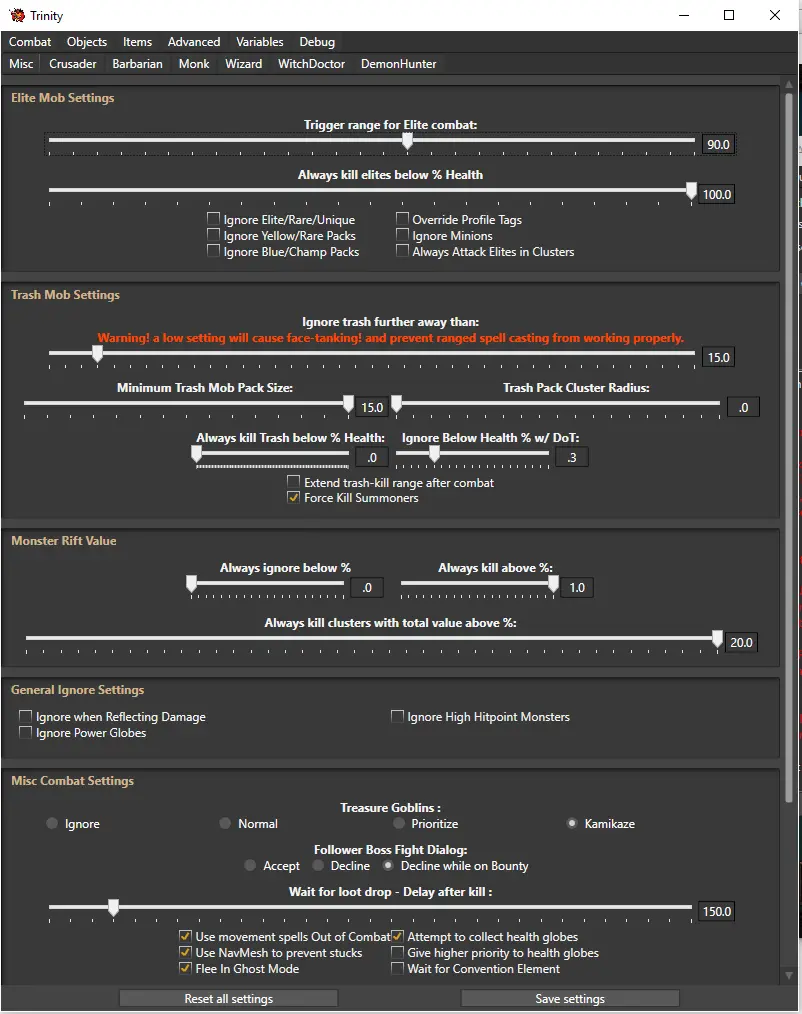Open the Items menu tab

[x=138, y=41]
